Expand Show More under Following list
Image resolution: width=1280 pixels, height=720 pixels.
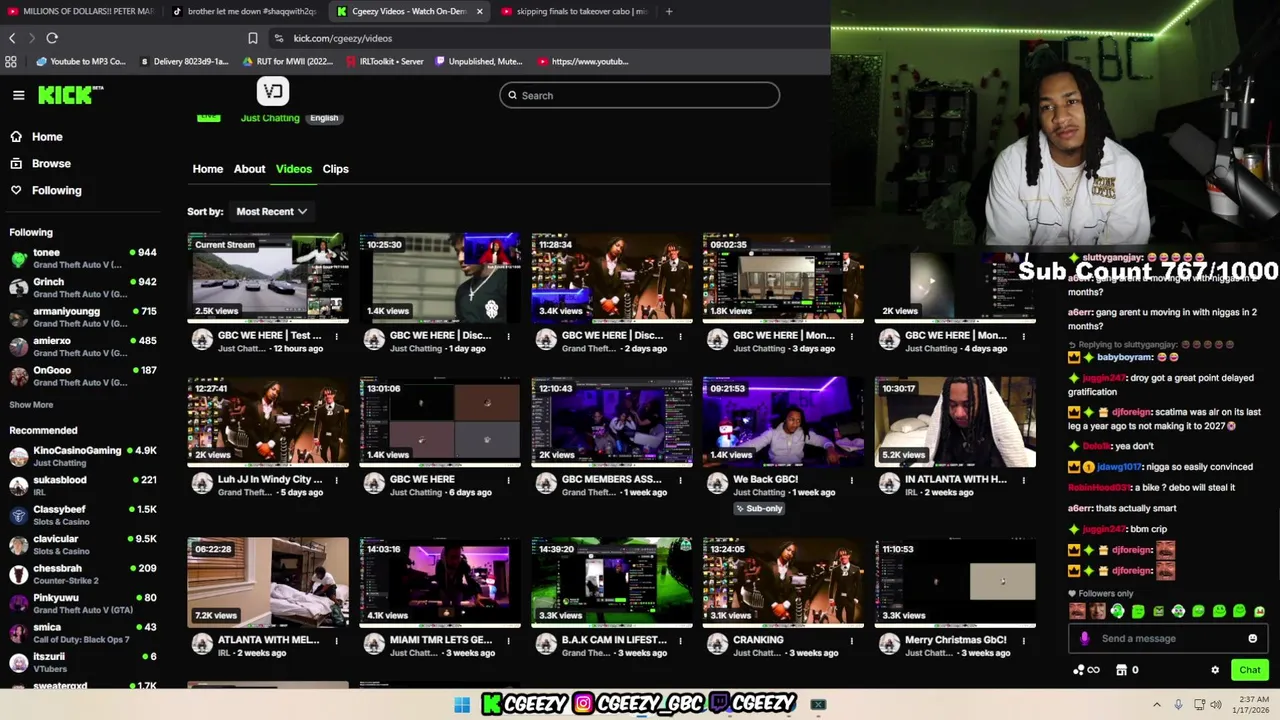(31, 405)
